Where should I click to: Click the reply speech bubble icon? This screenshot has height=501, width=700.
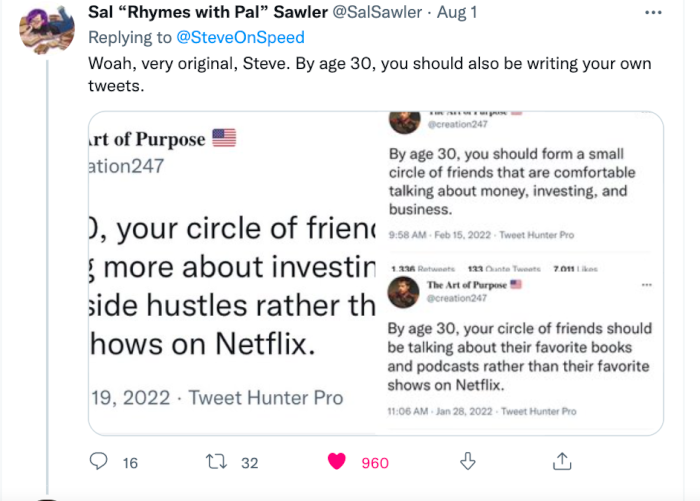click(x=99, y=462)
